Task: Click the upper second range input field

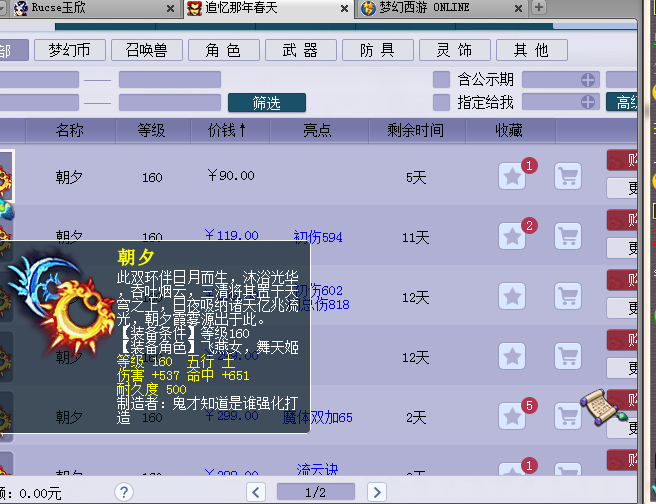Action: point(170,79)
